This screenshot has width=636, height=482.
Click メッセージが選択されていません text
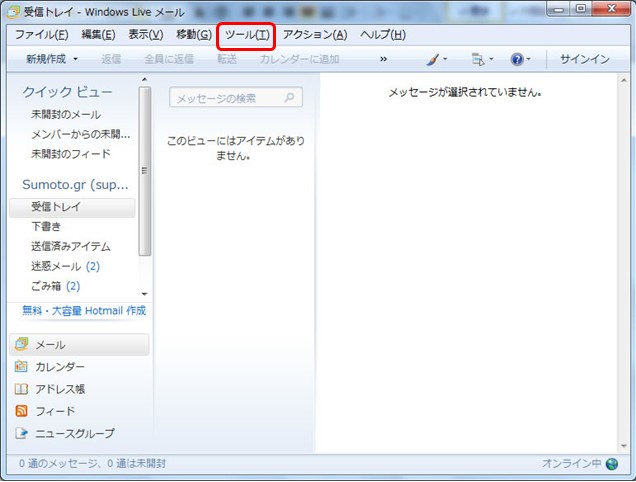(x=465, y=93)
